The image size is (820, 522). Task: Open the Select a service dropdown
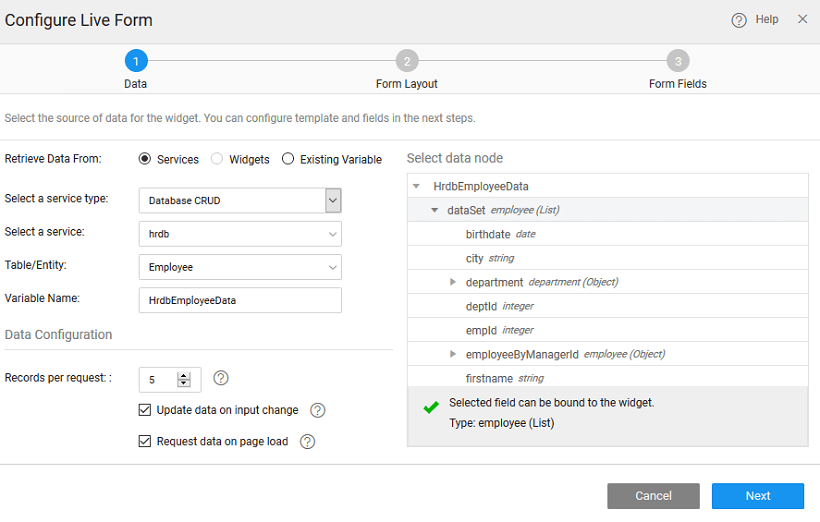239,234
